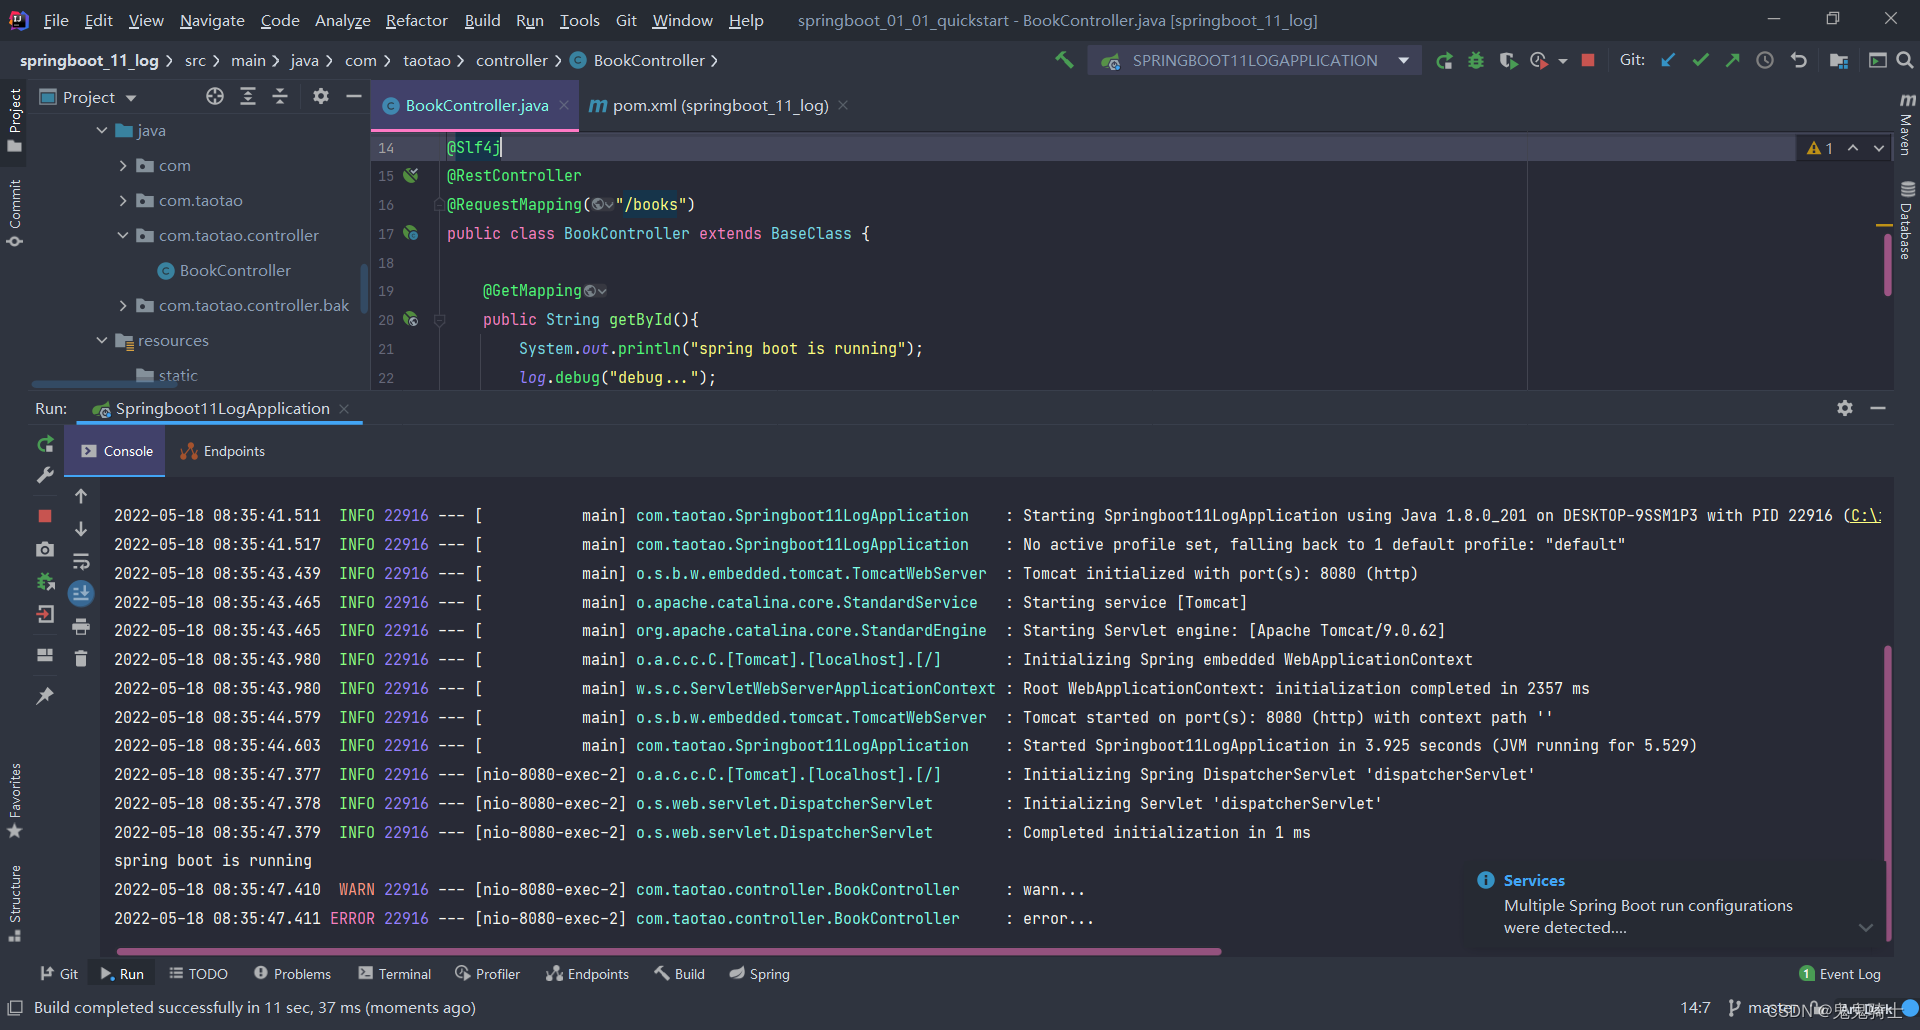Open the Maven side panel

click(1907, 124)
